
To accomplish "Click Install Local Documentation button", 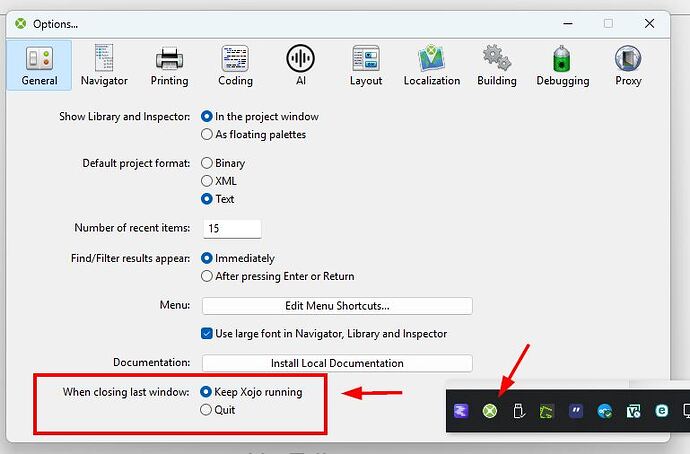I will click(337, 363).
